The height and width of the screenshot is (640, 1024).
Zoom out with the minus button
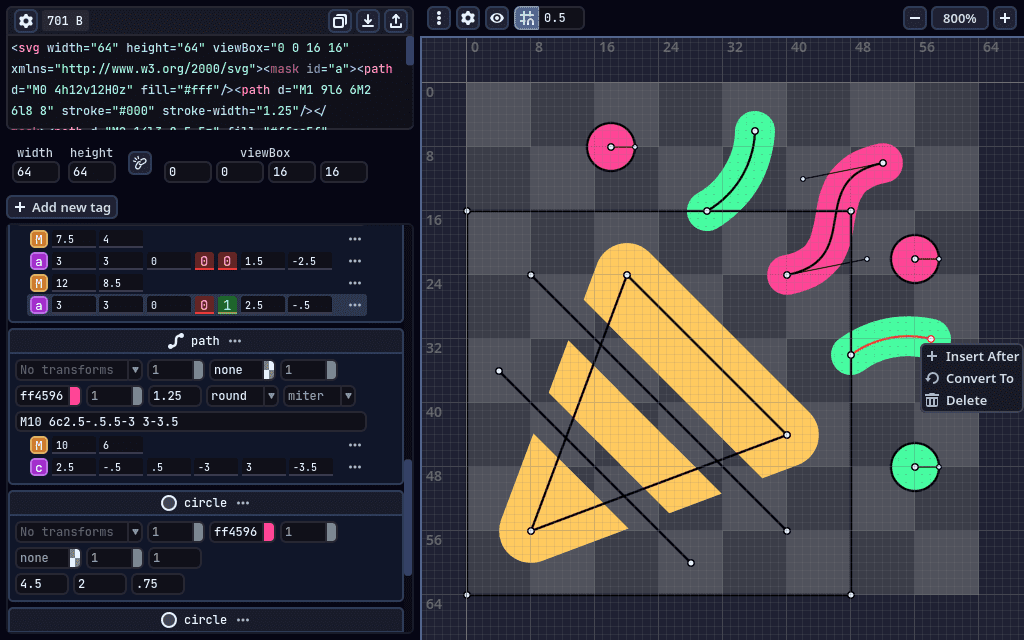click(x=915, y=18)
